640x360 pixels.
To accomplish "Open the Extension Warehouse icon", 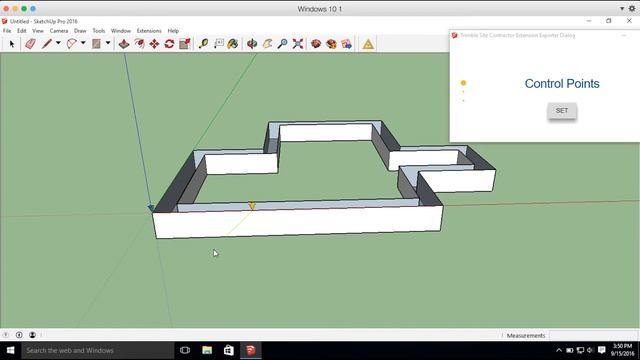I will click(331, 44).
